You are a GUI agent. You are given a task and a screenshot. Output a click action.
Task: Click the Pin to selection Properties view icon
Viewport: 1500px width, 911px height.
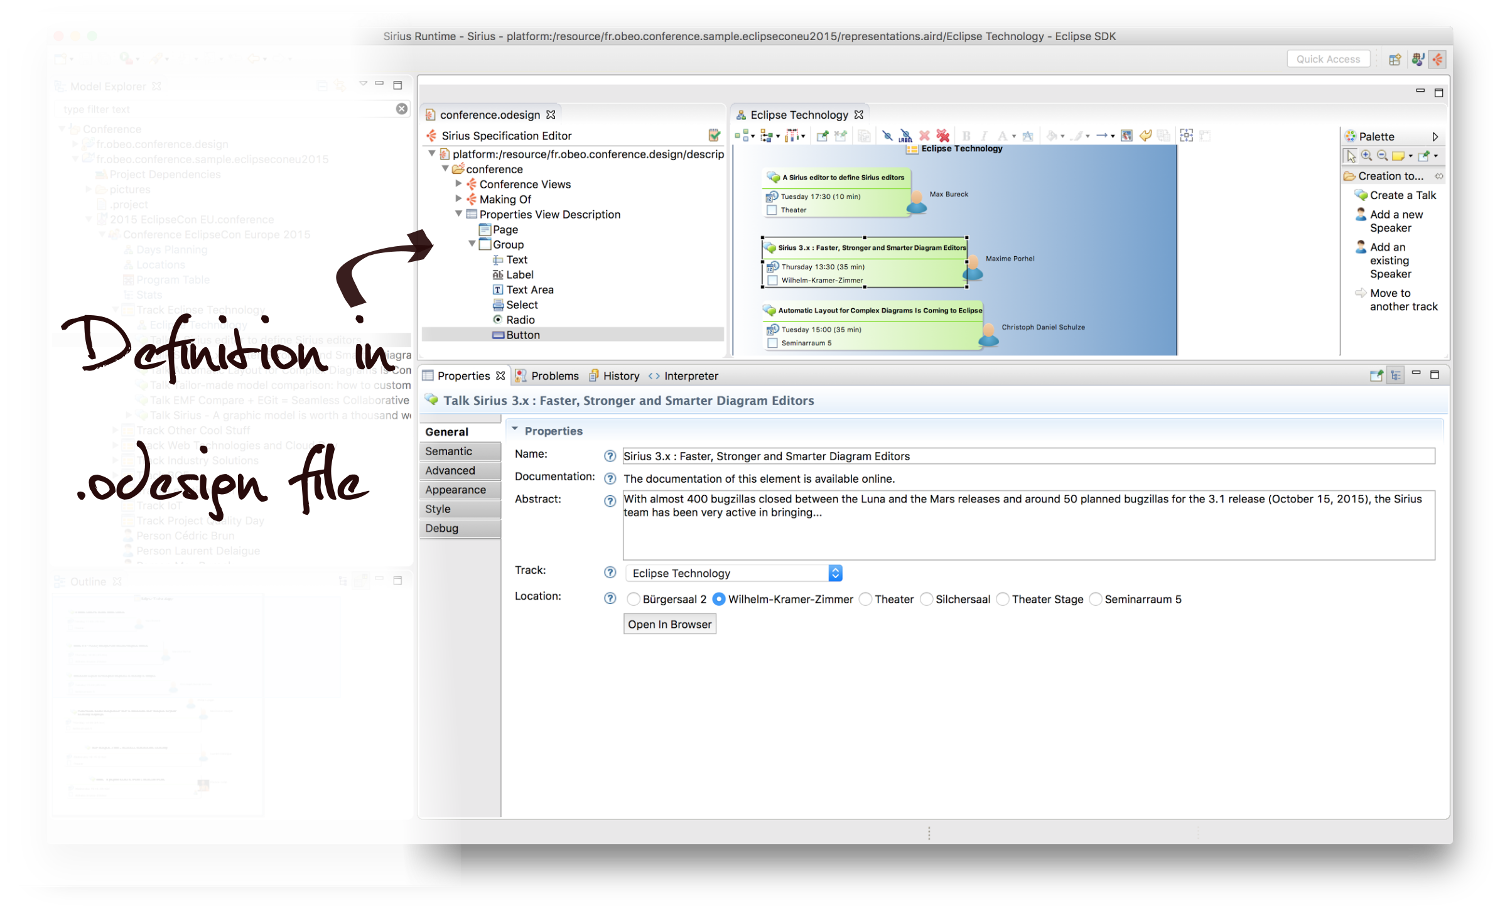(1377, 375)
